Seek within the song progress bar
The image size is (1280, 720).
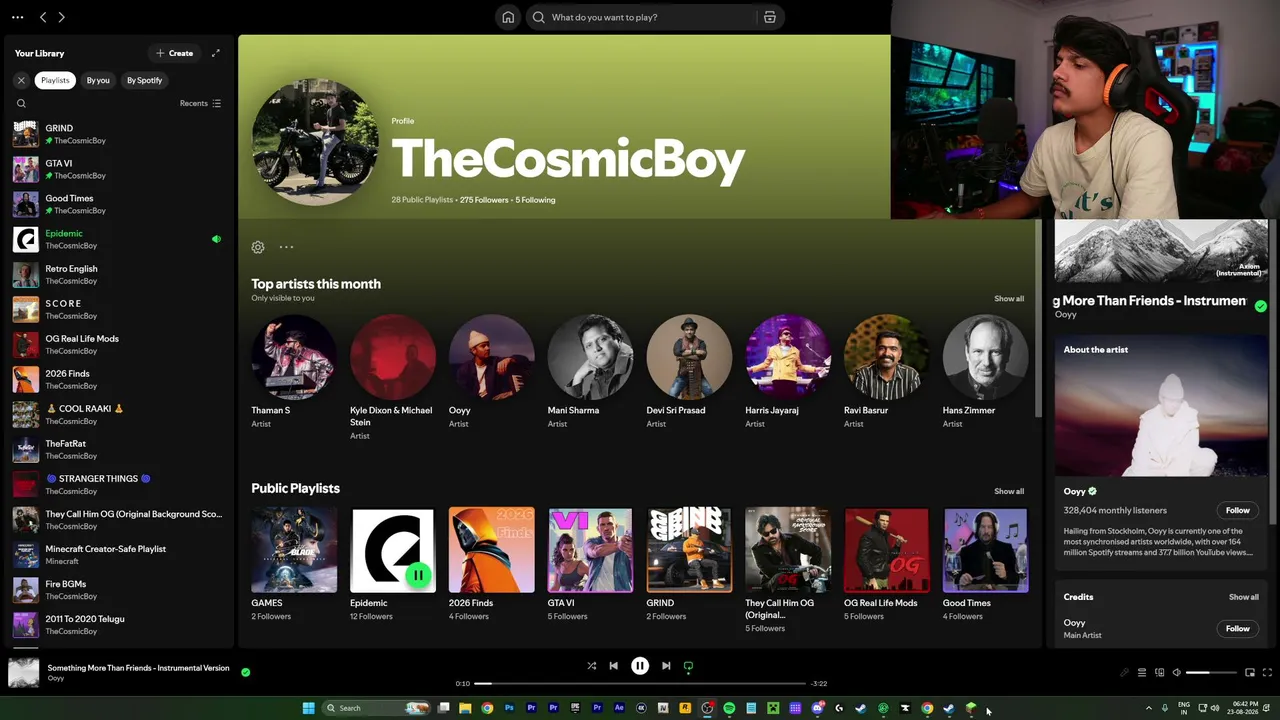pyautogui.click(x=640, y=683)
